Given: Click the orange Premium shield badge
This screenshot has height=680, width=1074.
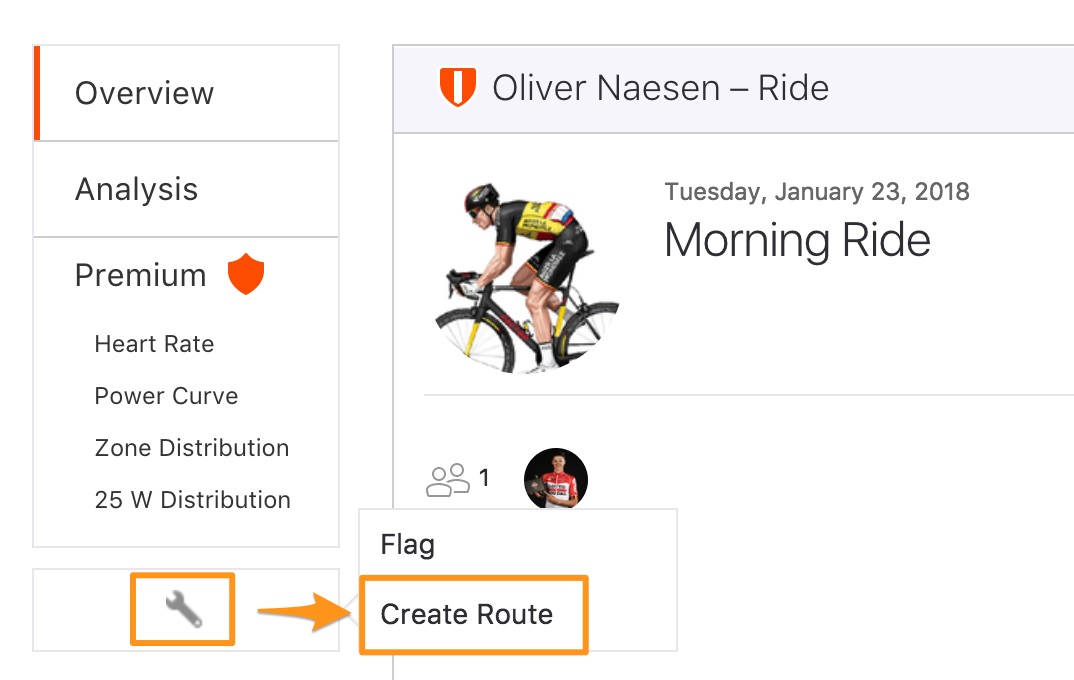Looking at the screenshot, I should point(246,274).
